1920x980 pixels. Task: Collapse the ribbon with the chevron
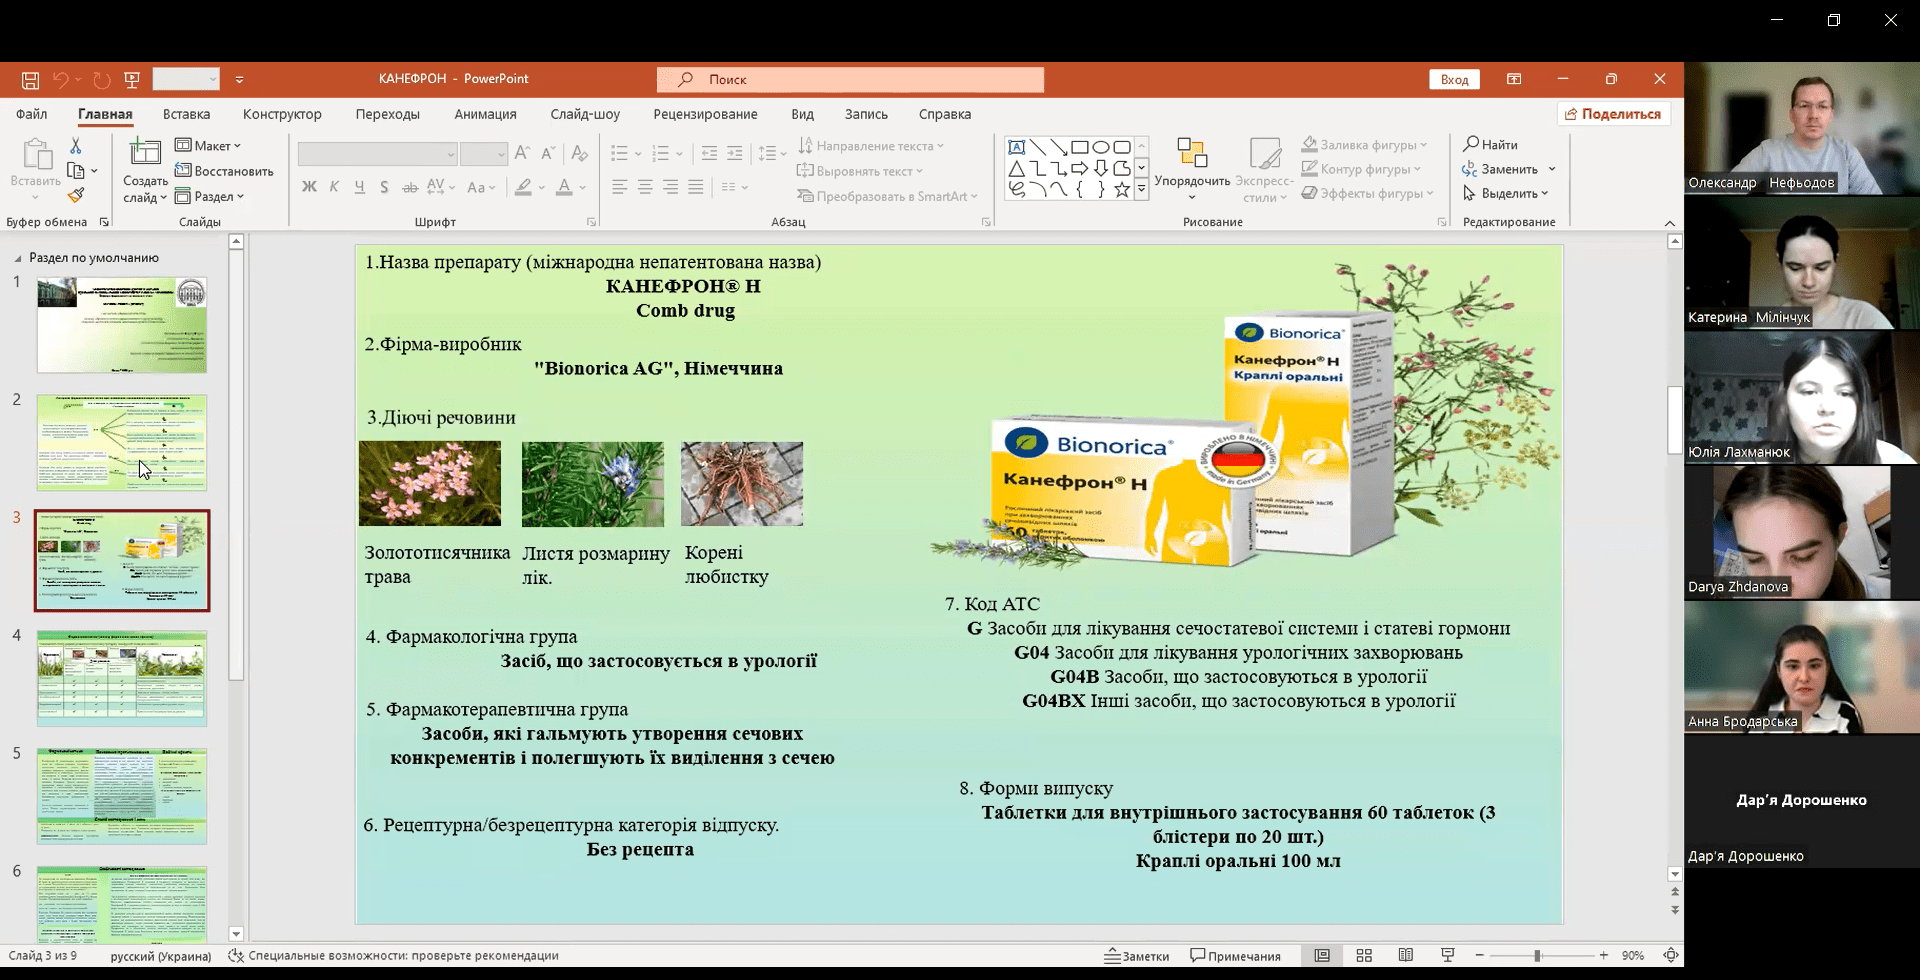1670,223
